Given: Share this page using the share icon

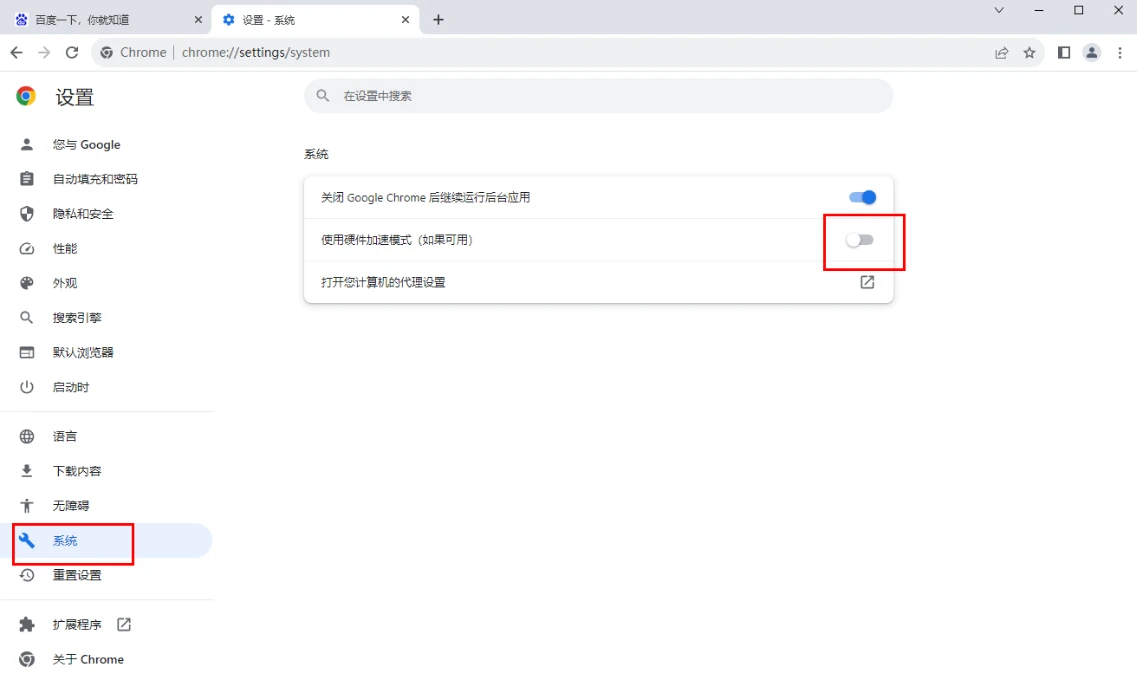Looking at the screenshot, I should [x=1001, y=52].
